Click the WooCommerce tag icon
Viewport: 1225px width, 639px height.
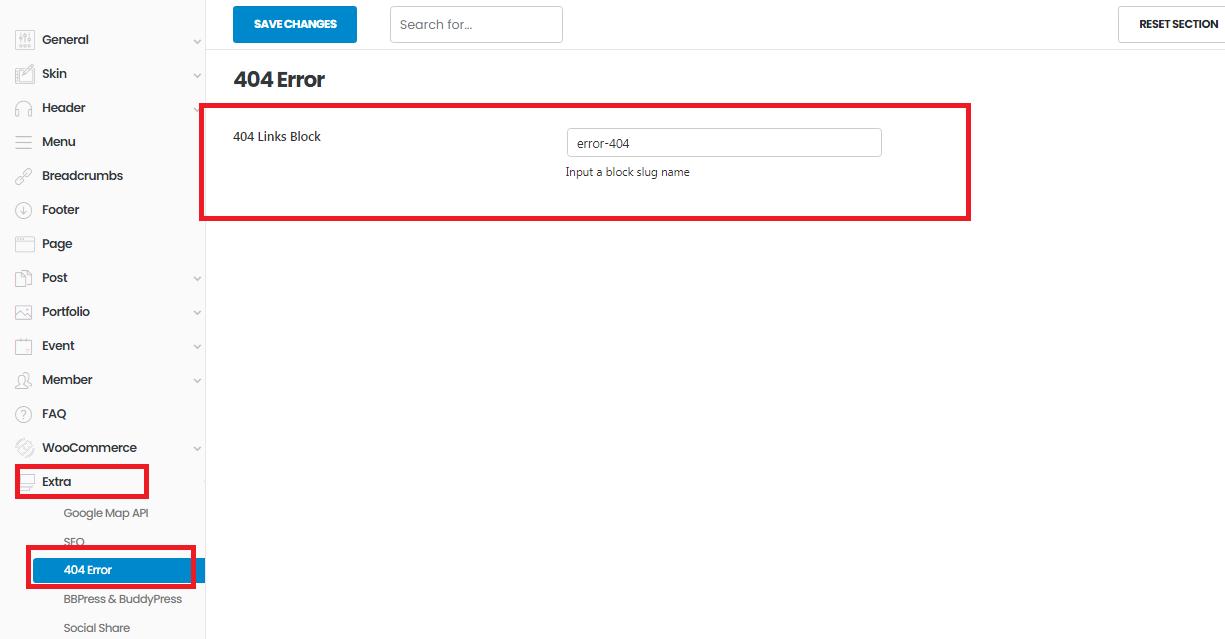[24, 448]
